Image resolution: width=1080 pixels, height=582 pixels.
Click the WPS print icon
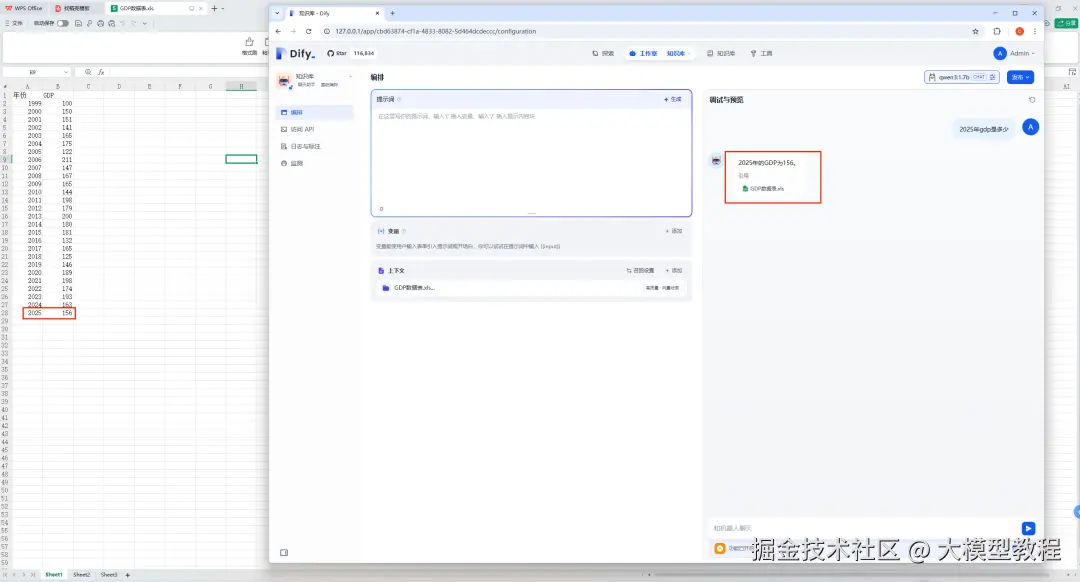click(x=101, y=23)
